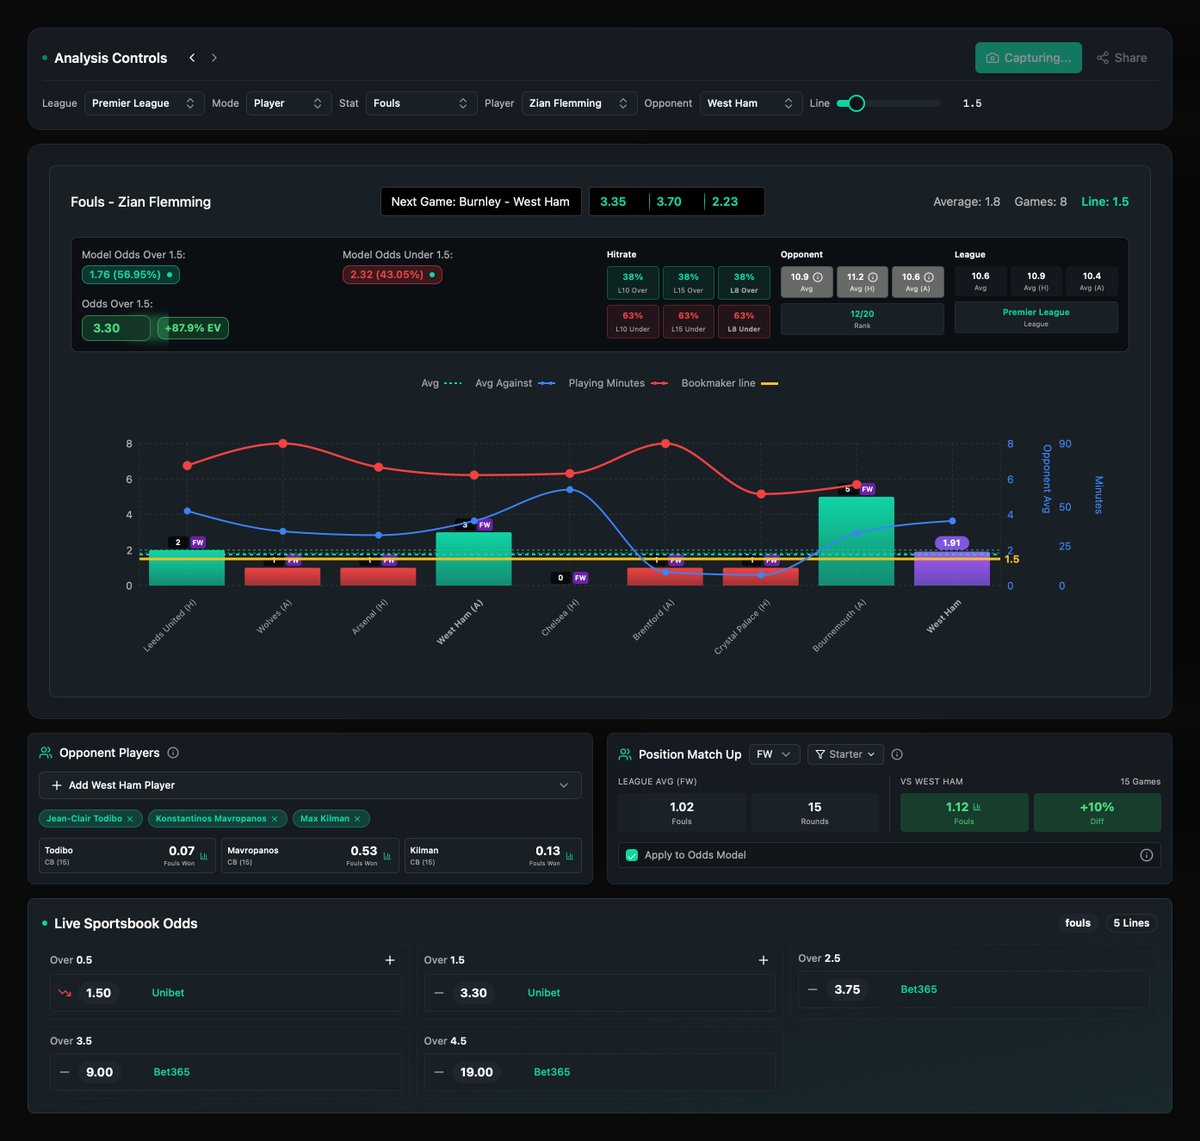Click the Model Odds Over 1.76 badge

pyautogui.click(x=131, y=274)
